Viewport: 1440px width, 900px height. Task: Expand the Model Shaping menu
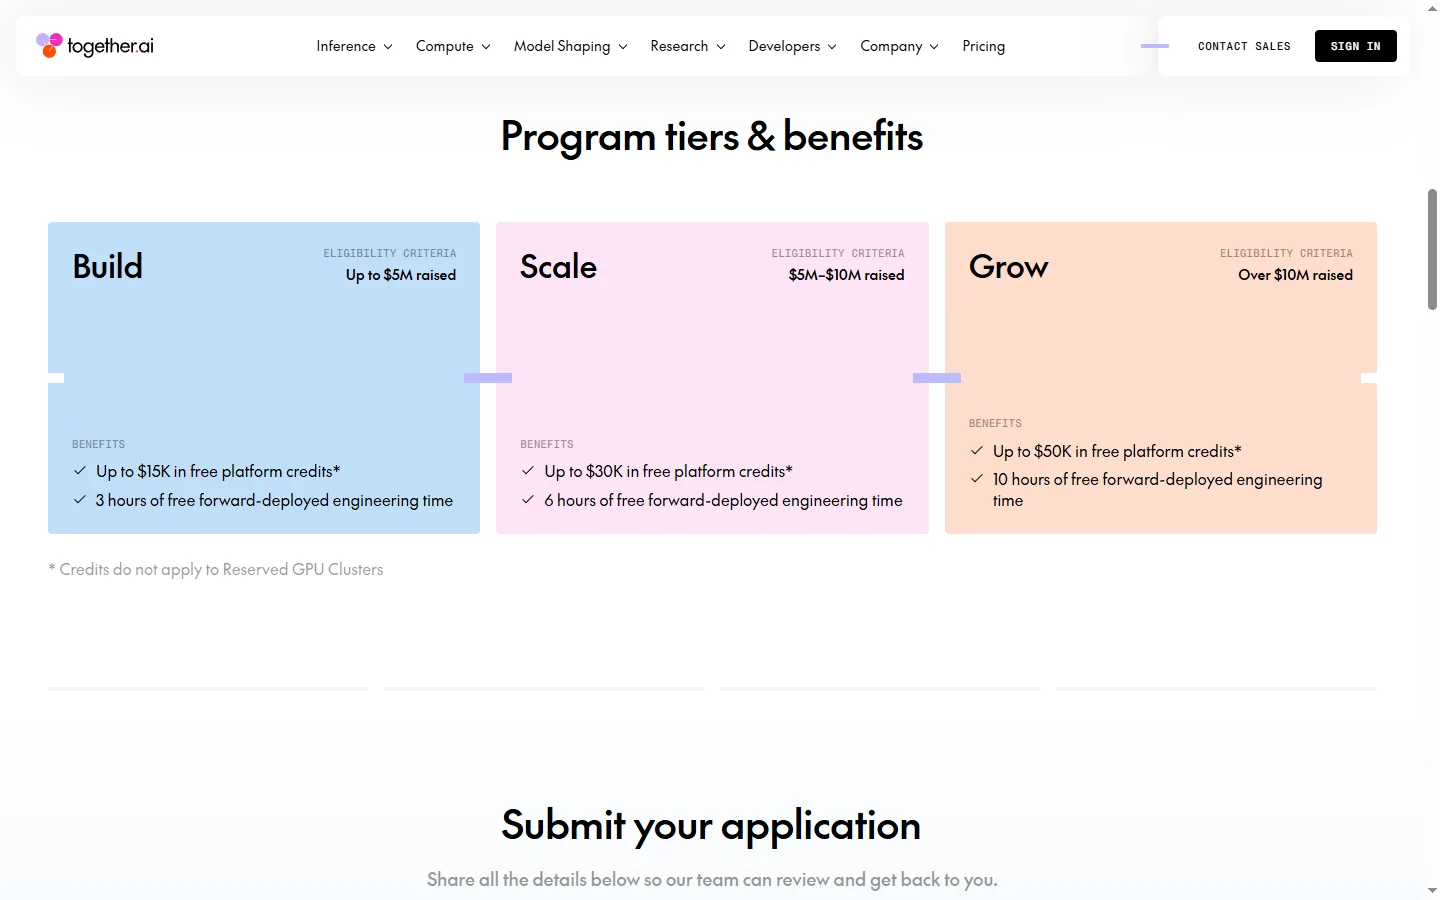tap(570, 46)
